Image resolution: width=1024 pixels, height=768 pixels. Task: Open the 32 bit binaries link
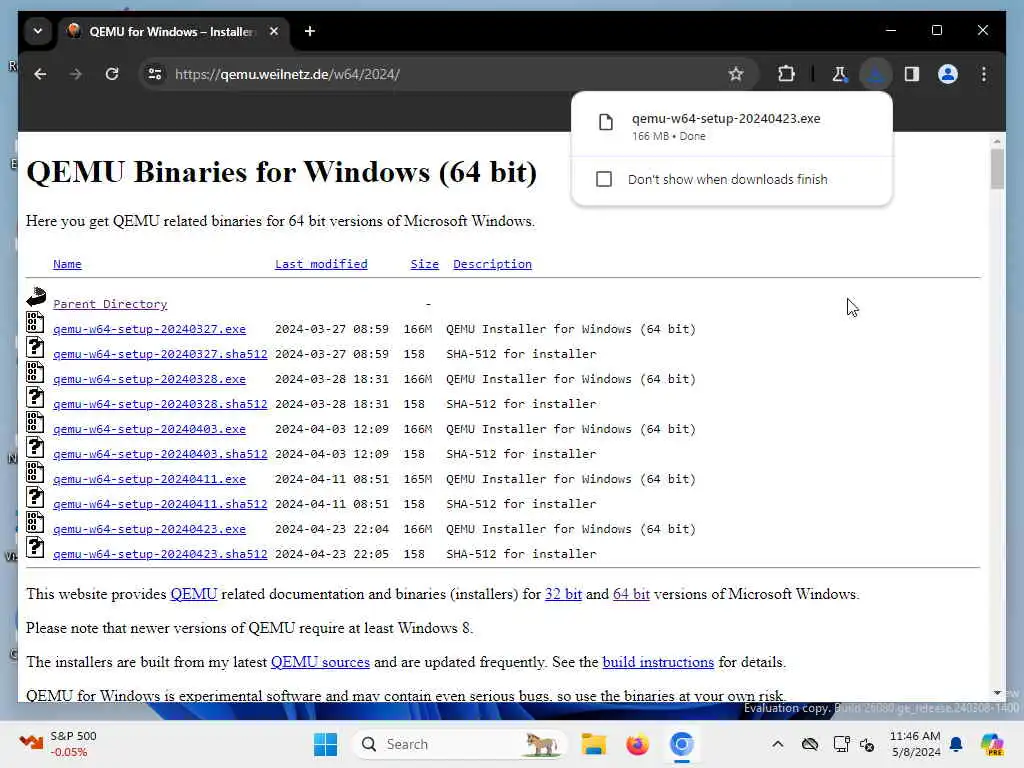(563, 594)
